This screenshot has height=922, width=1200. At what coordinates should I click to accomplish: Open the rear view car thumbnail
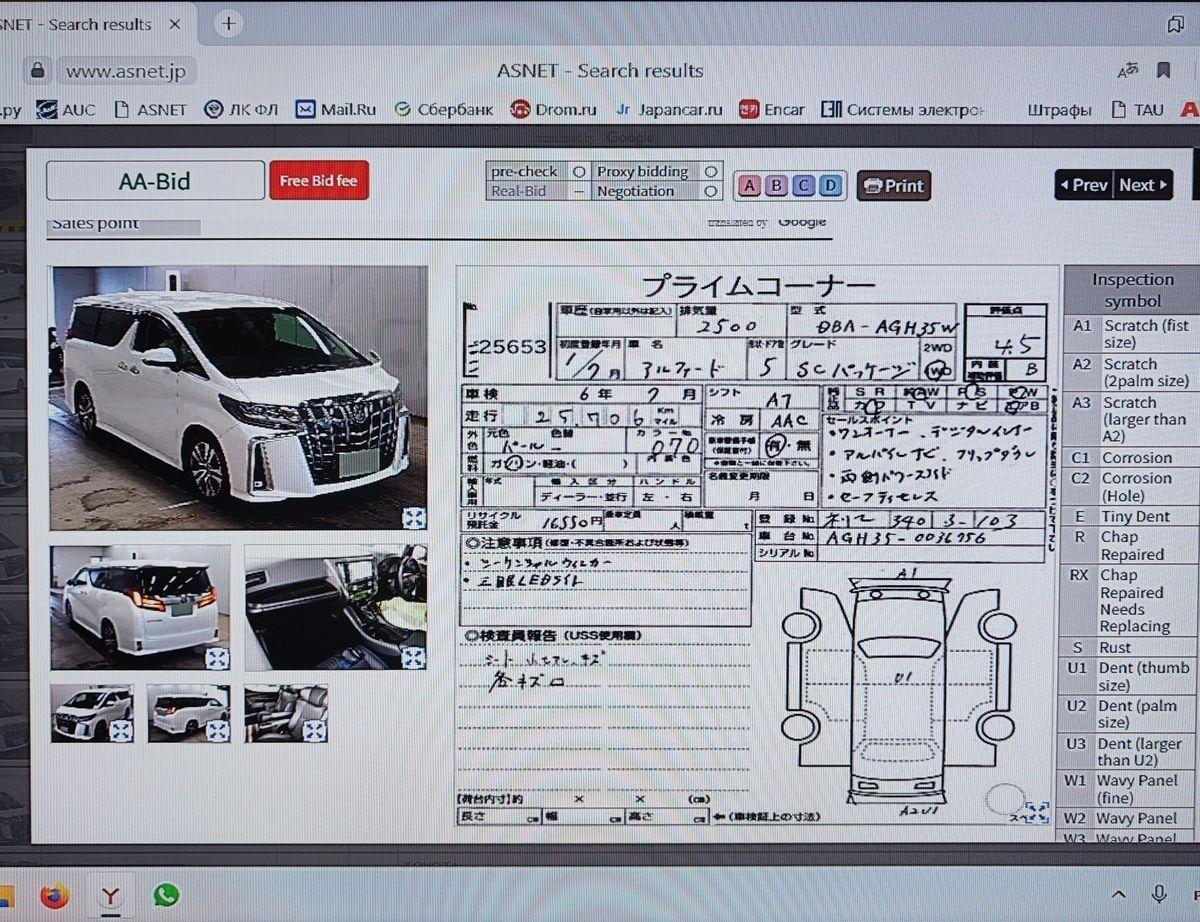(140, 606)
